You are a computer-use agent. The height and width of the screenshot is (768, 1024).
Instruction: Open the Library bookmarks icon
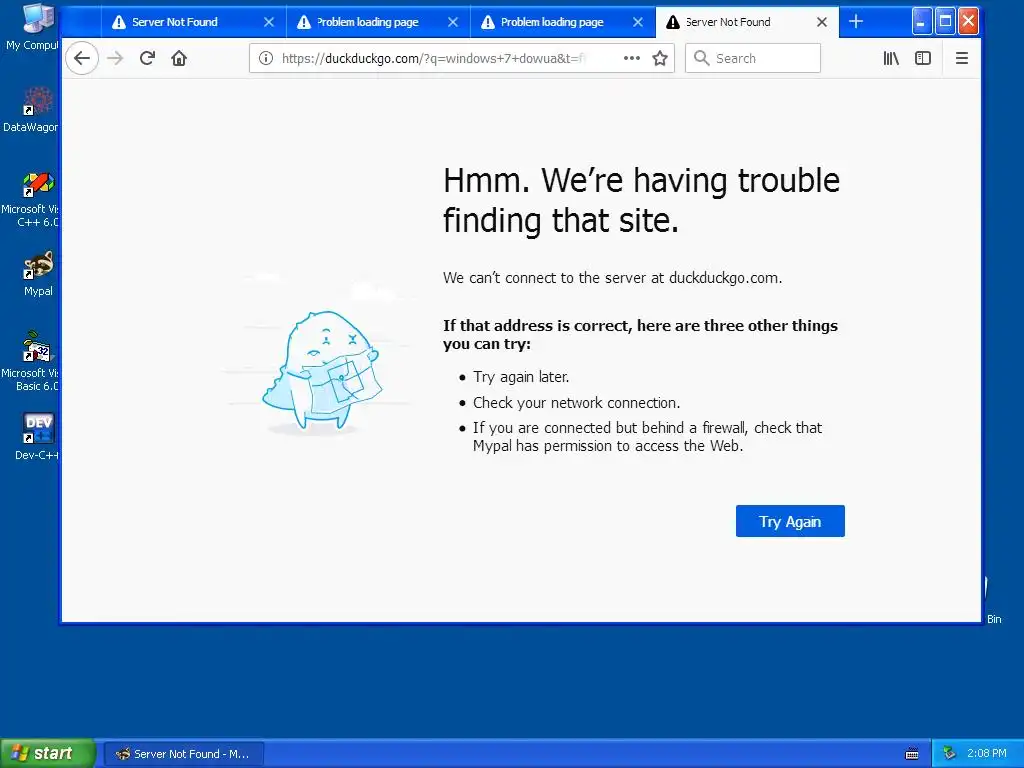[891, 58]
